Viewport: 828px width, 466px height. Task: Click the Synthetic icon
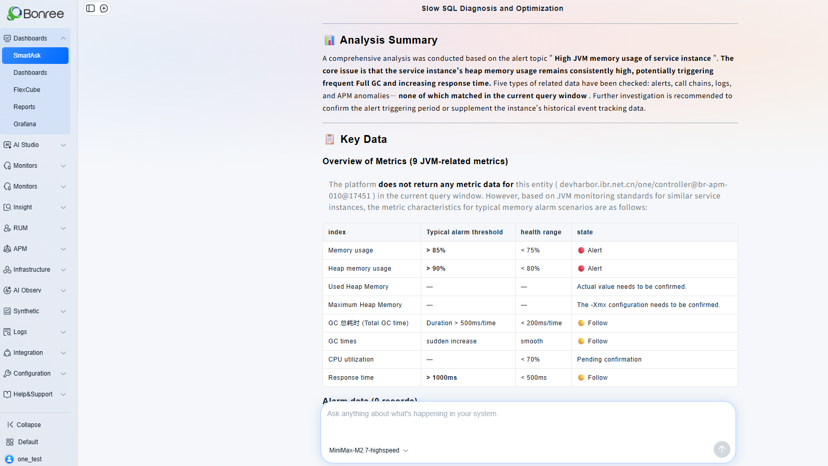(x=7, y=311)
